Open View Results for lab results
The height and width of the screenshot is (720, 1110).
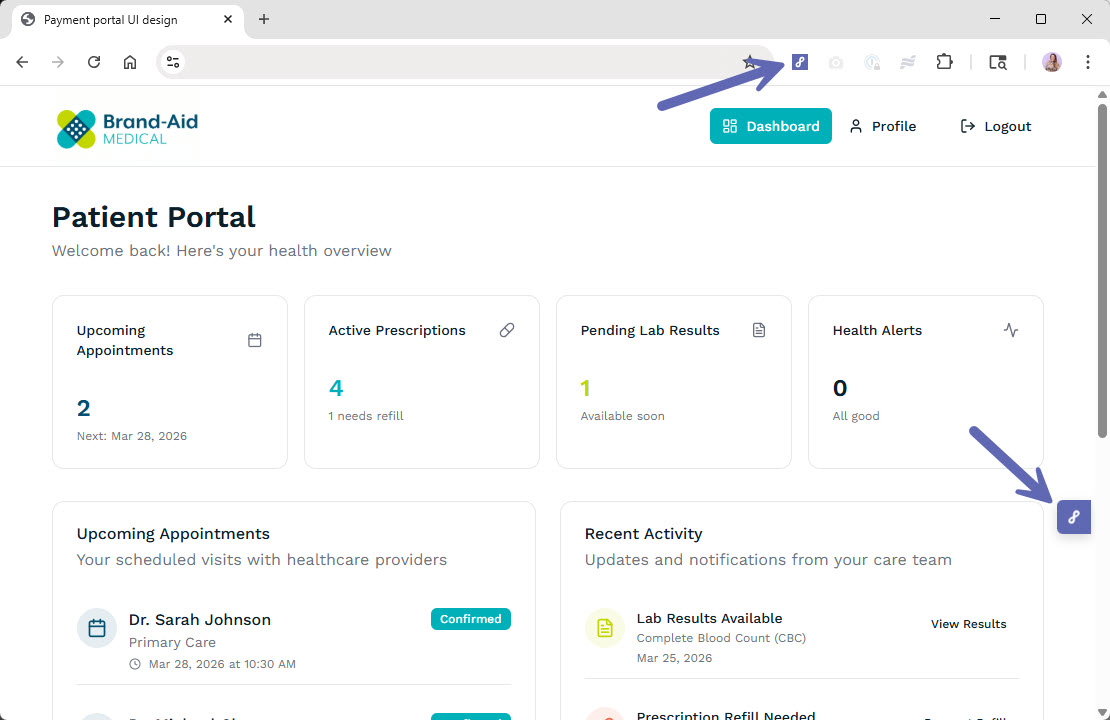click(x=968, y=624)
